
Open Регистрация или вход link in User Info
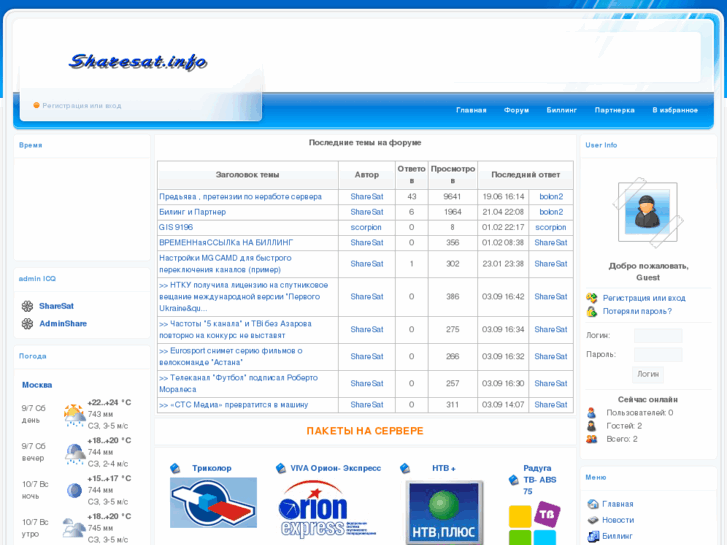[x=644, y=298]
